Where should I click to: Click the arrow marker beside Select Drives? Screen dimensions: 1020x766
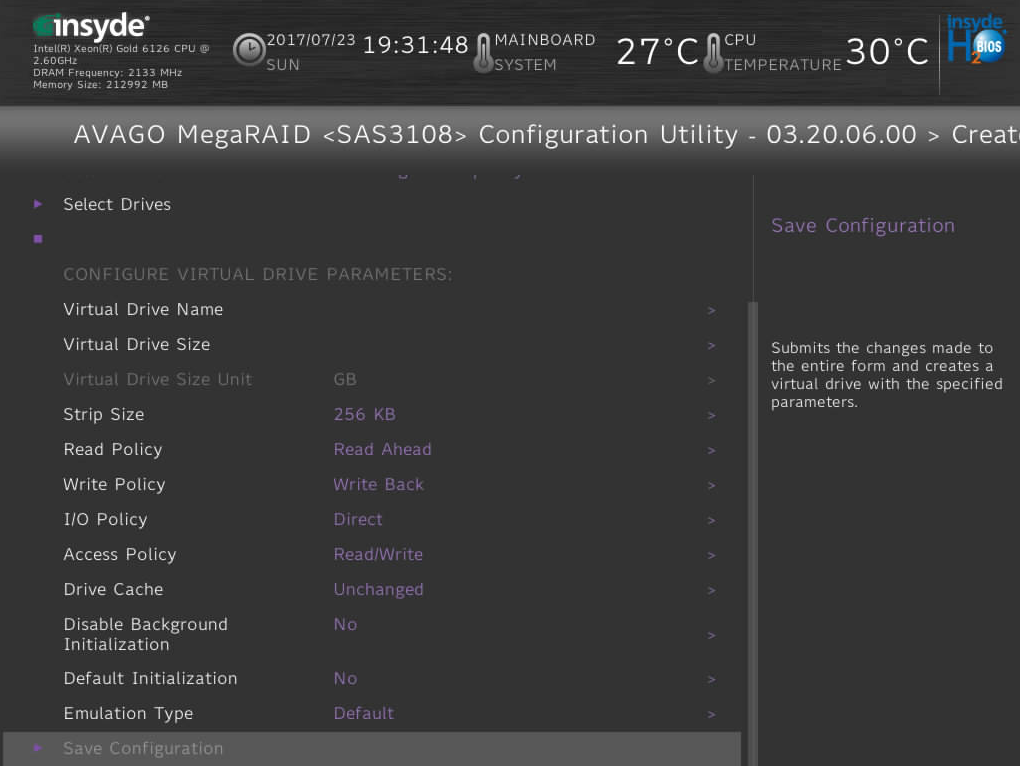[37, 204]
